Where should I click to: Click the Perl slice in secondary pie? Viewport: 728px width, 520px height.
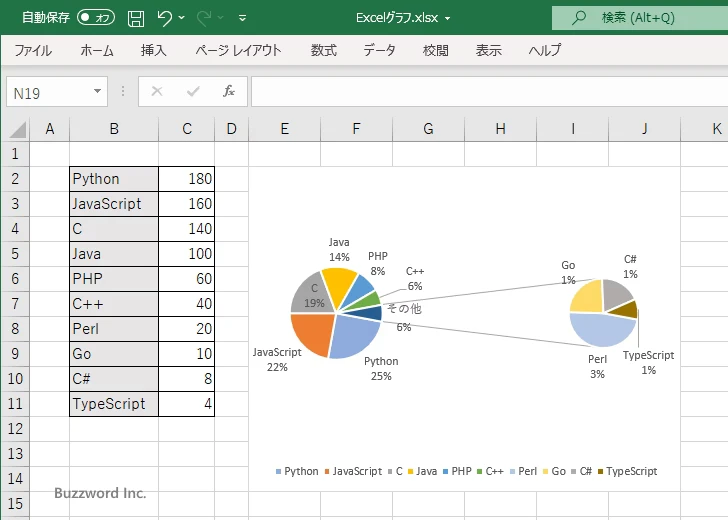(602, 331)
